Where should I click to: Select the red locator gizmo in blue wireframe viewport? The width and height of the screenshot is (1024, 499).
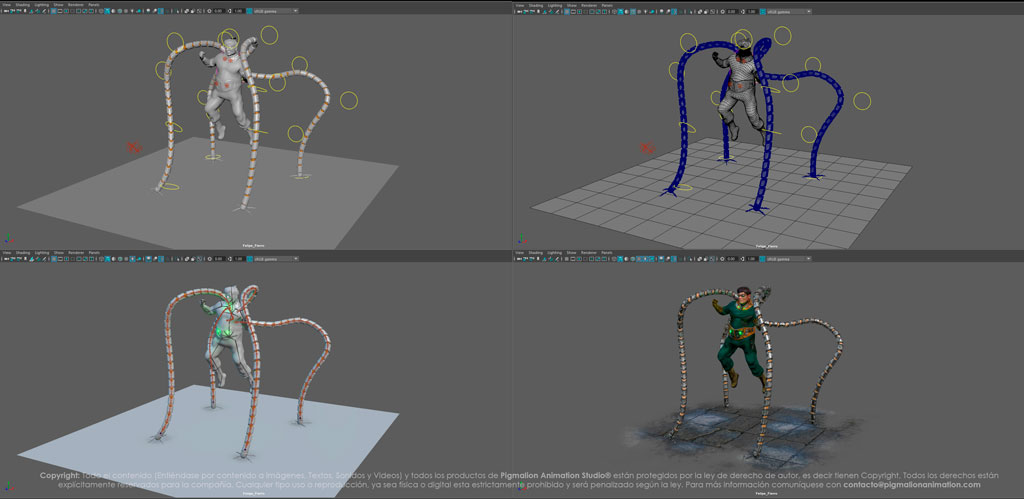pyautogui.click(x=647, y=148)
